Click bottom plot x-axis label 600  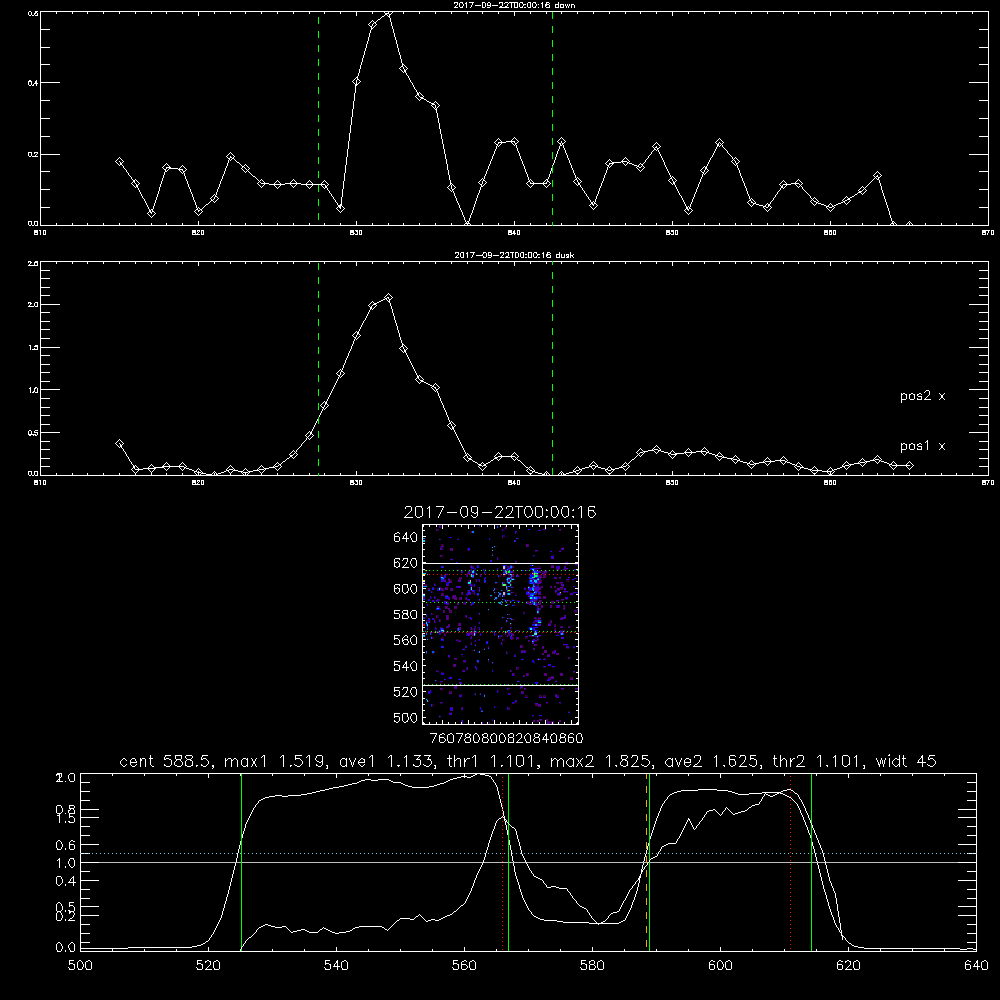[x=720, y=966]
